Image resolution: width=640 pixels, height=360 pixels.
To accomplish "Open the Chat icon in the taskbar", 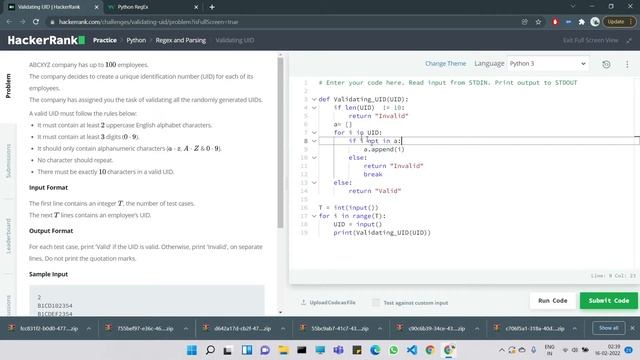I will [x=265, y=350].
